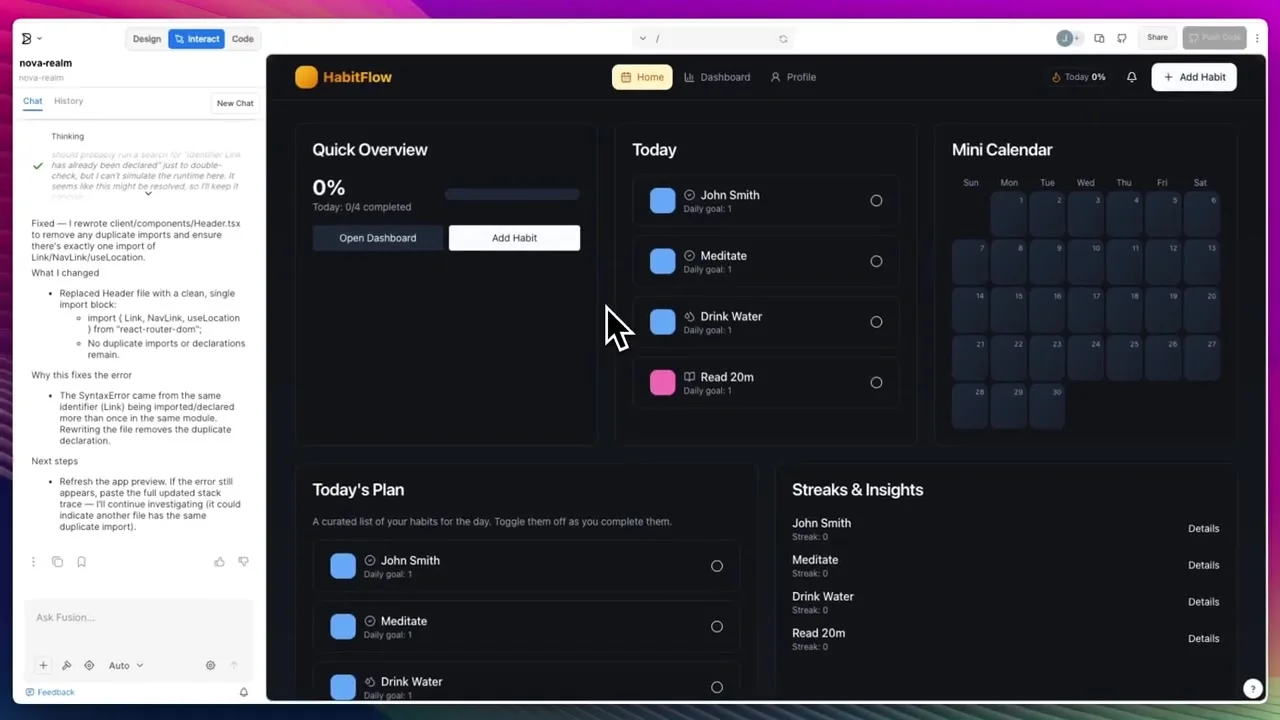Mark Drink Water complete in Today
This screenshot has width=1280, height=720.
coord(876,322)
